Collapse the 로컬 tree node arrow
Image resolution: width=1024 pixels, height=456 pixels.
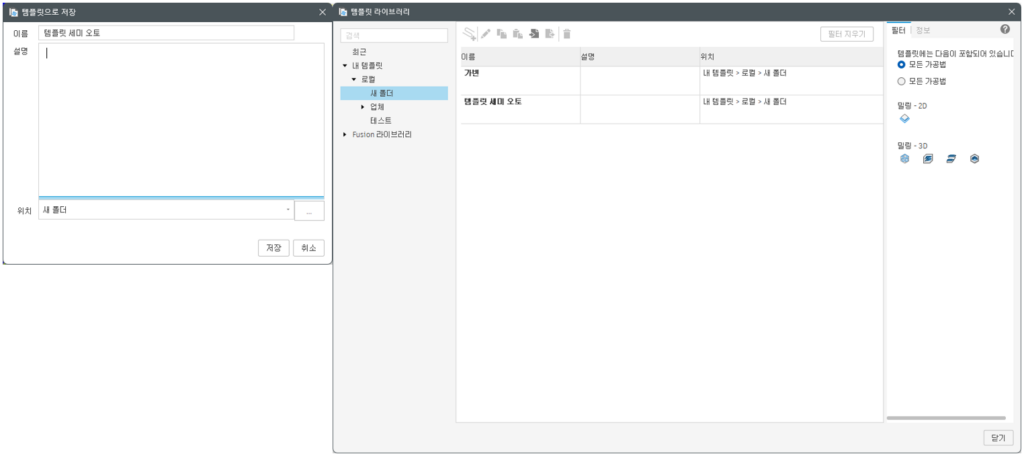pyautogui.click(x=354, y=79)
